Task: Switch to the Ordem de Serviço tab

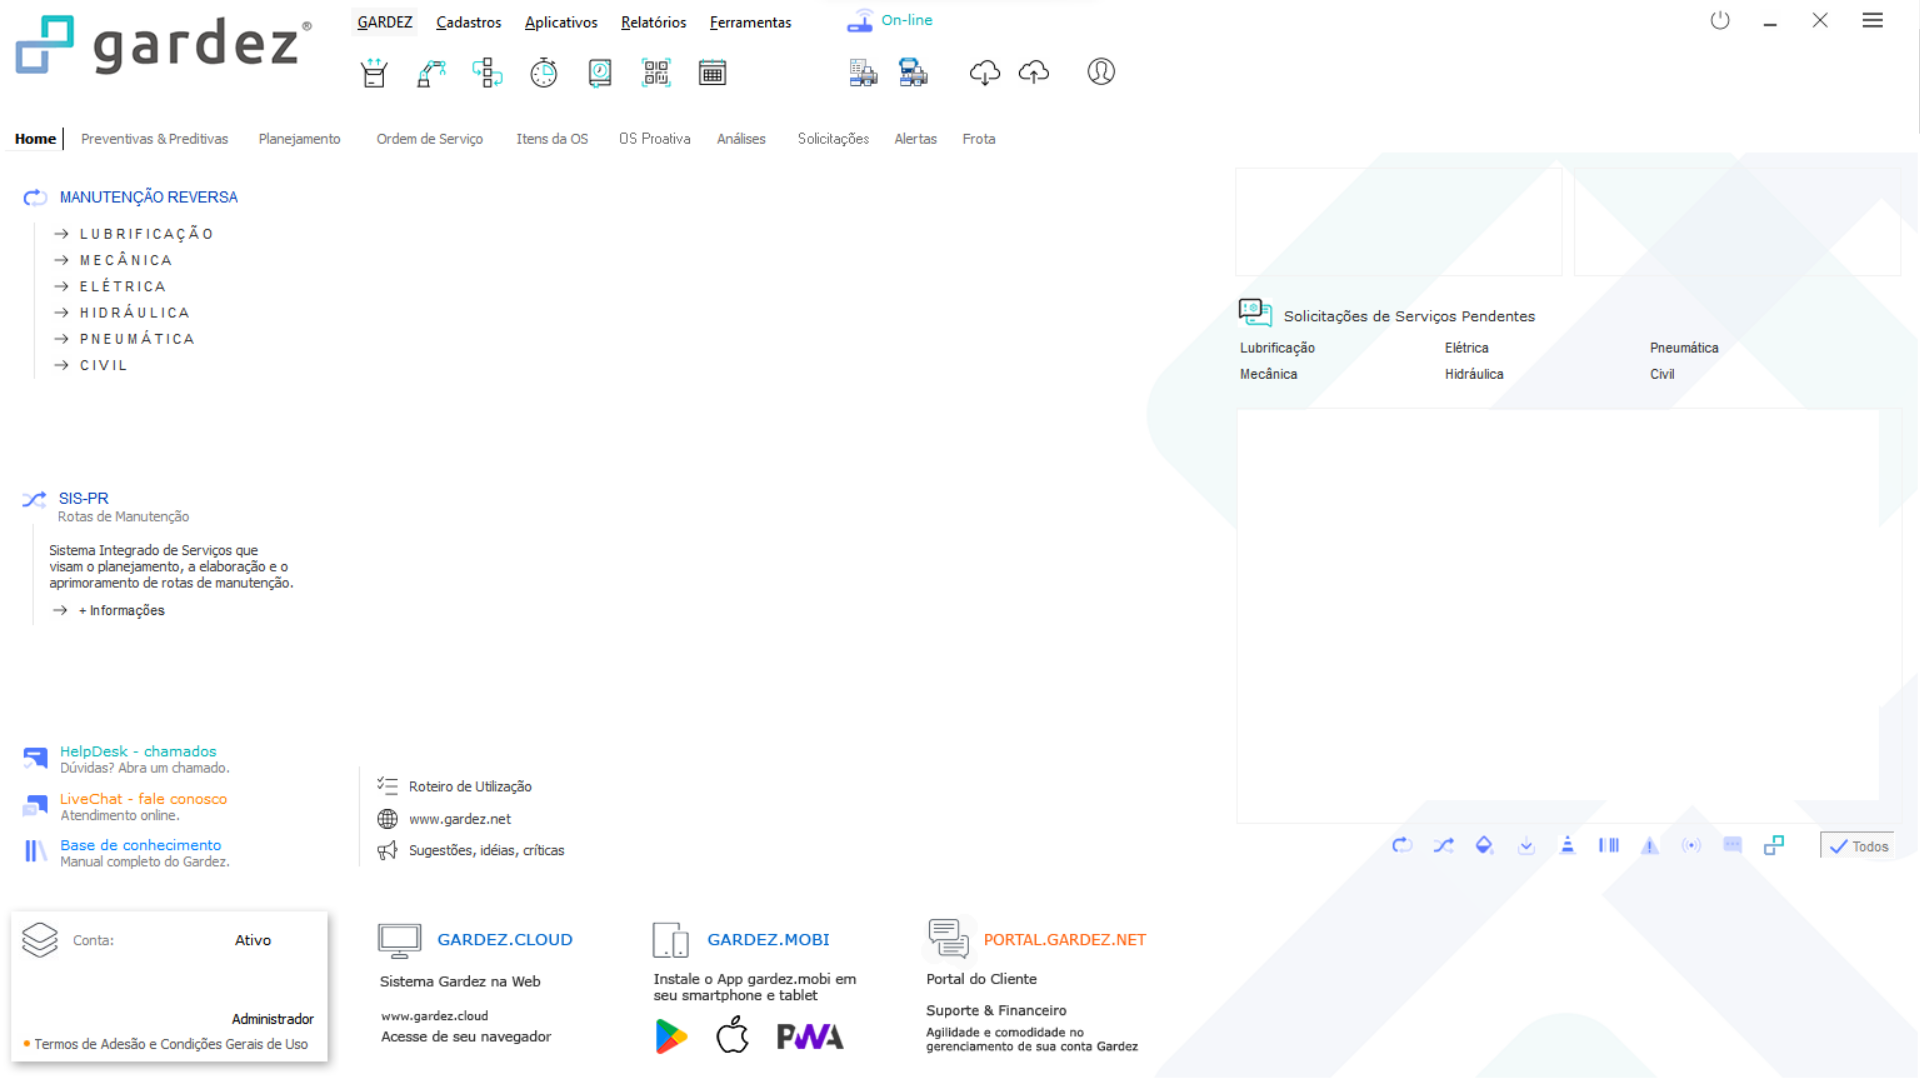Action: 429,139
